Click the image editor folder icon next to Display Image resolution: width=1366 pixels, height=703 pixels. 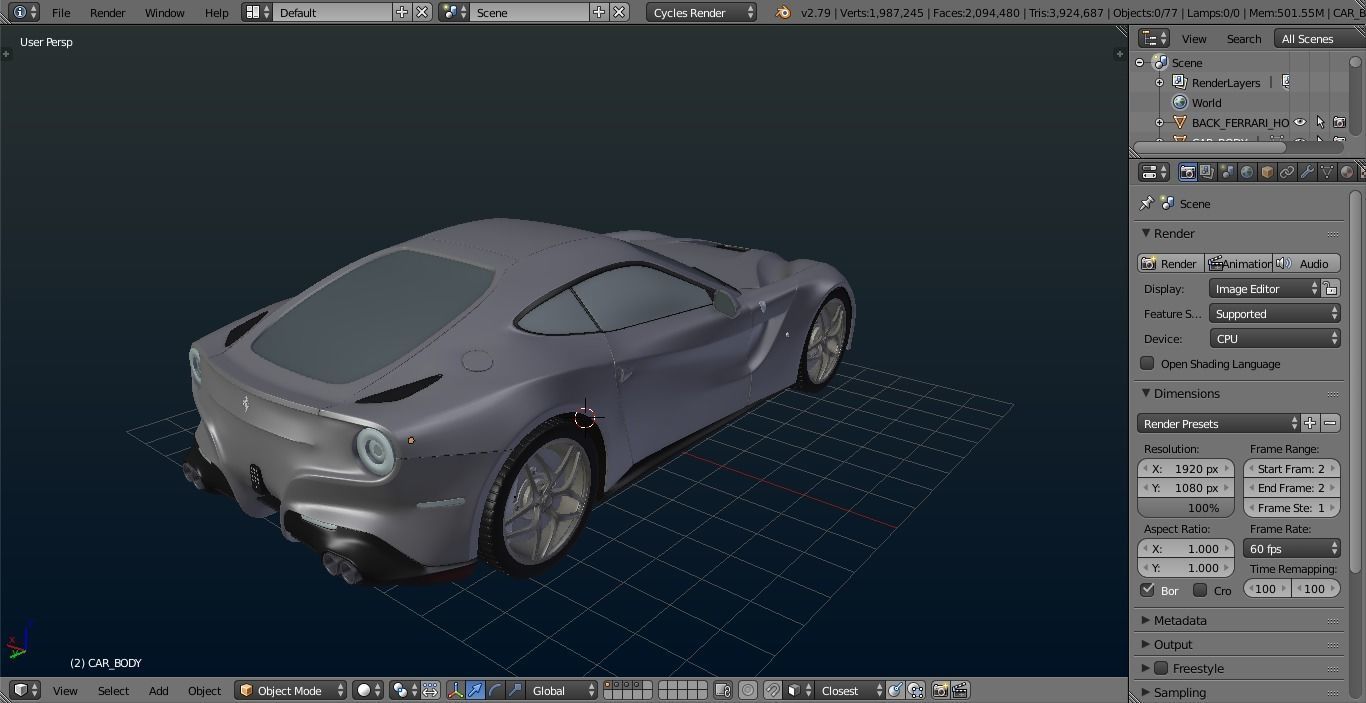tap(1330, 288)
